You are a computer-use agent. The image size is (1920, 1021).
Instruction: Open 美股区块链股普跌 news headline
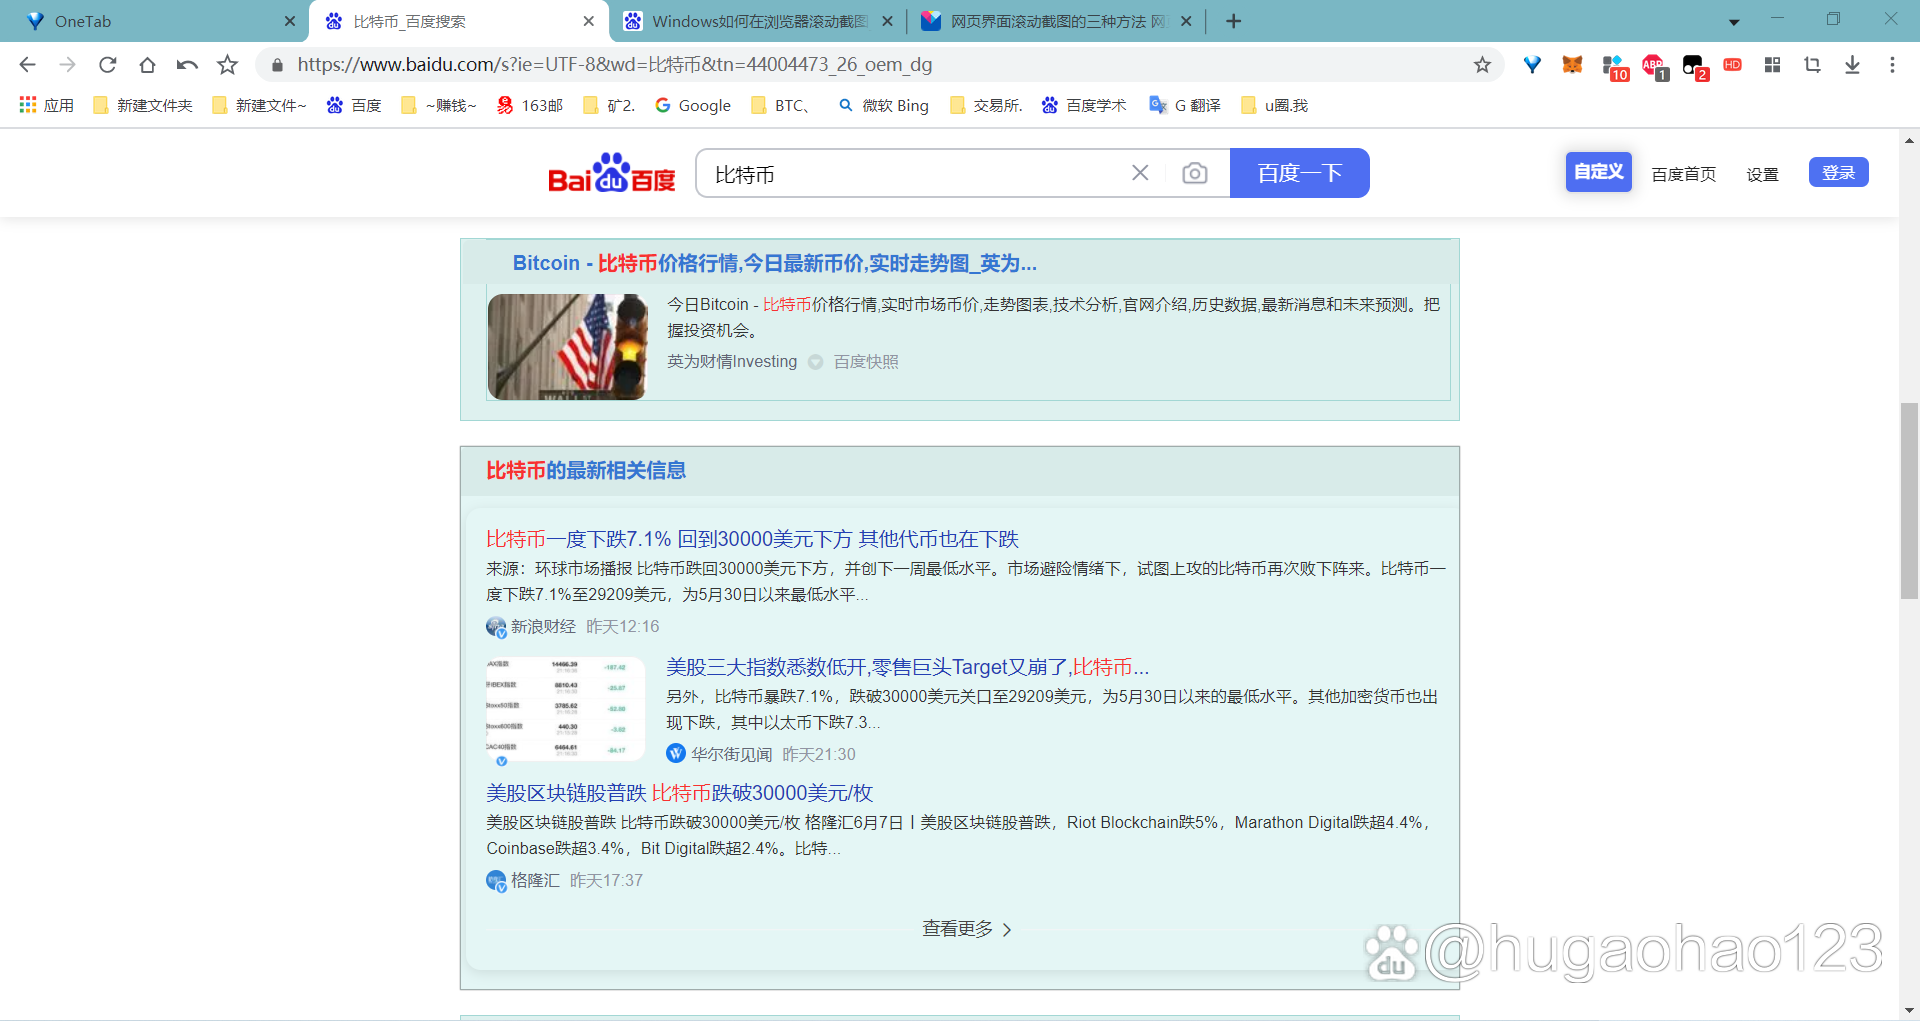[679, 793]
